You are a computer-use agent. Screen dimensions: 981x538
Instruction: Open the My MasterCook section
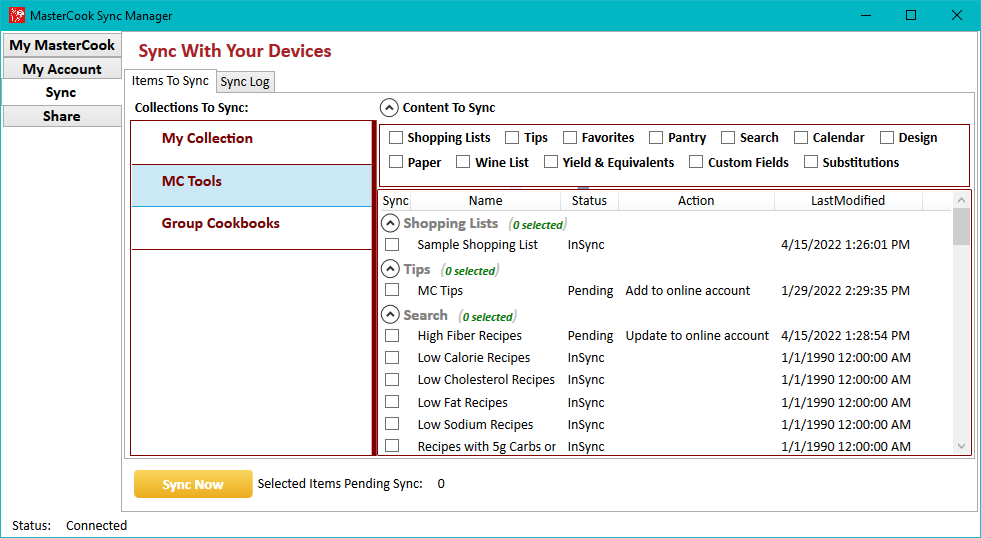(x=62, y=45)
